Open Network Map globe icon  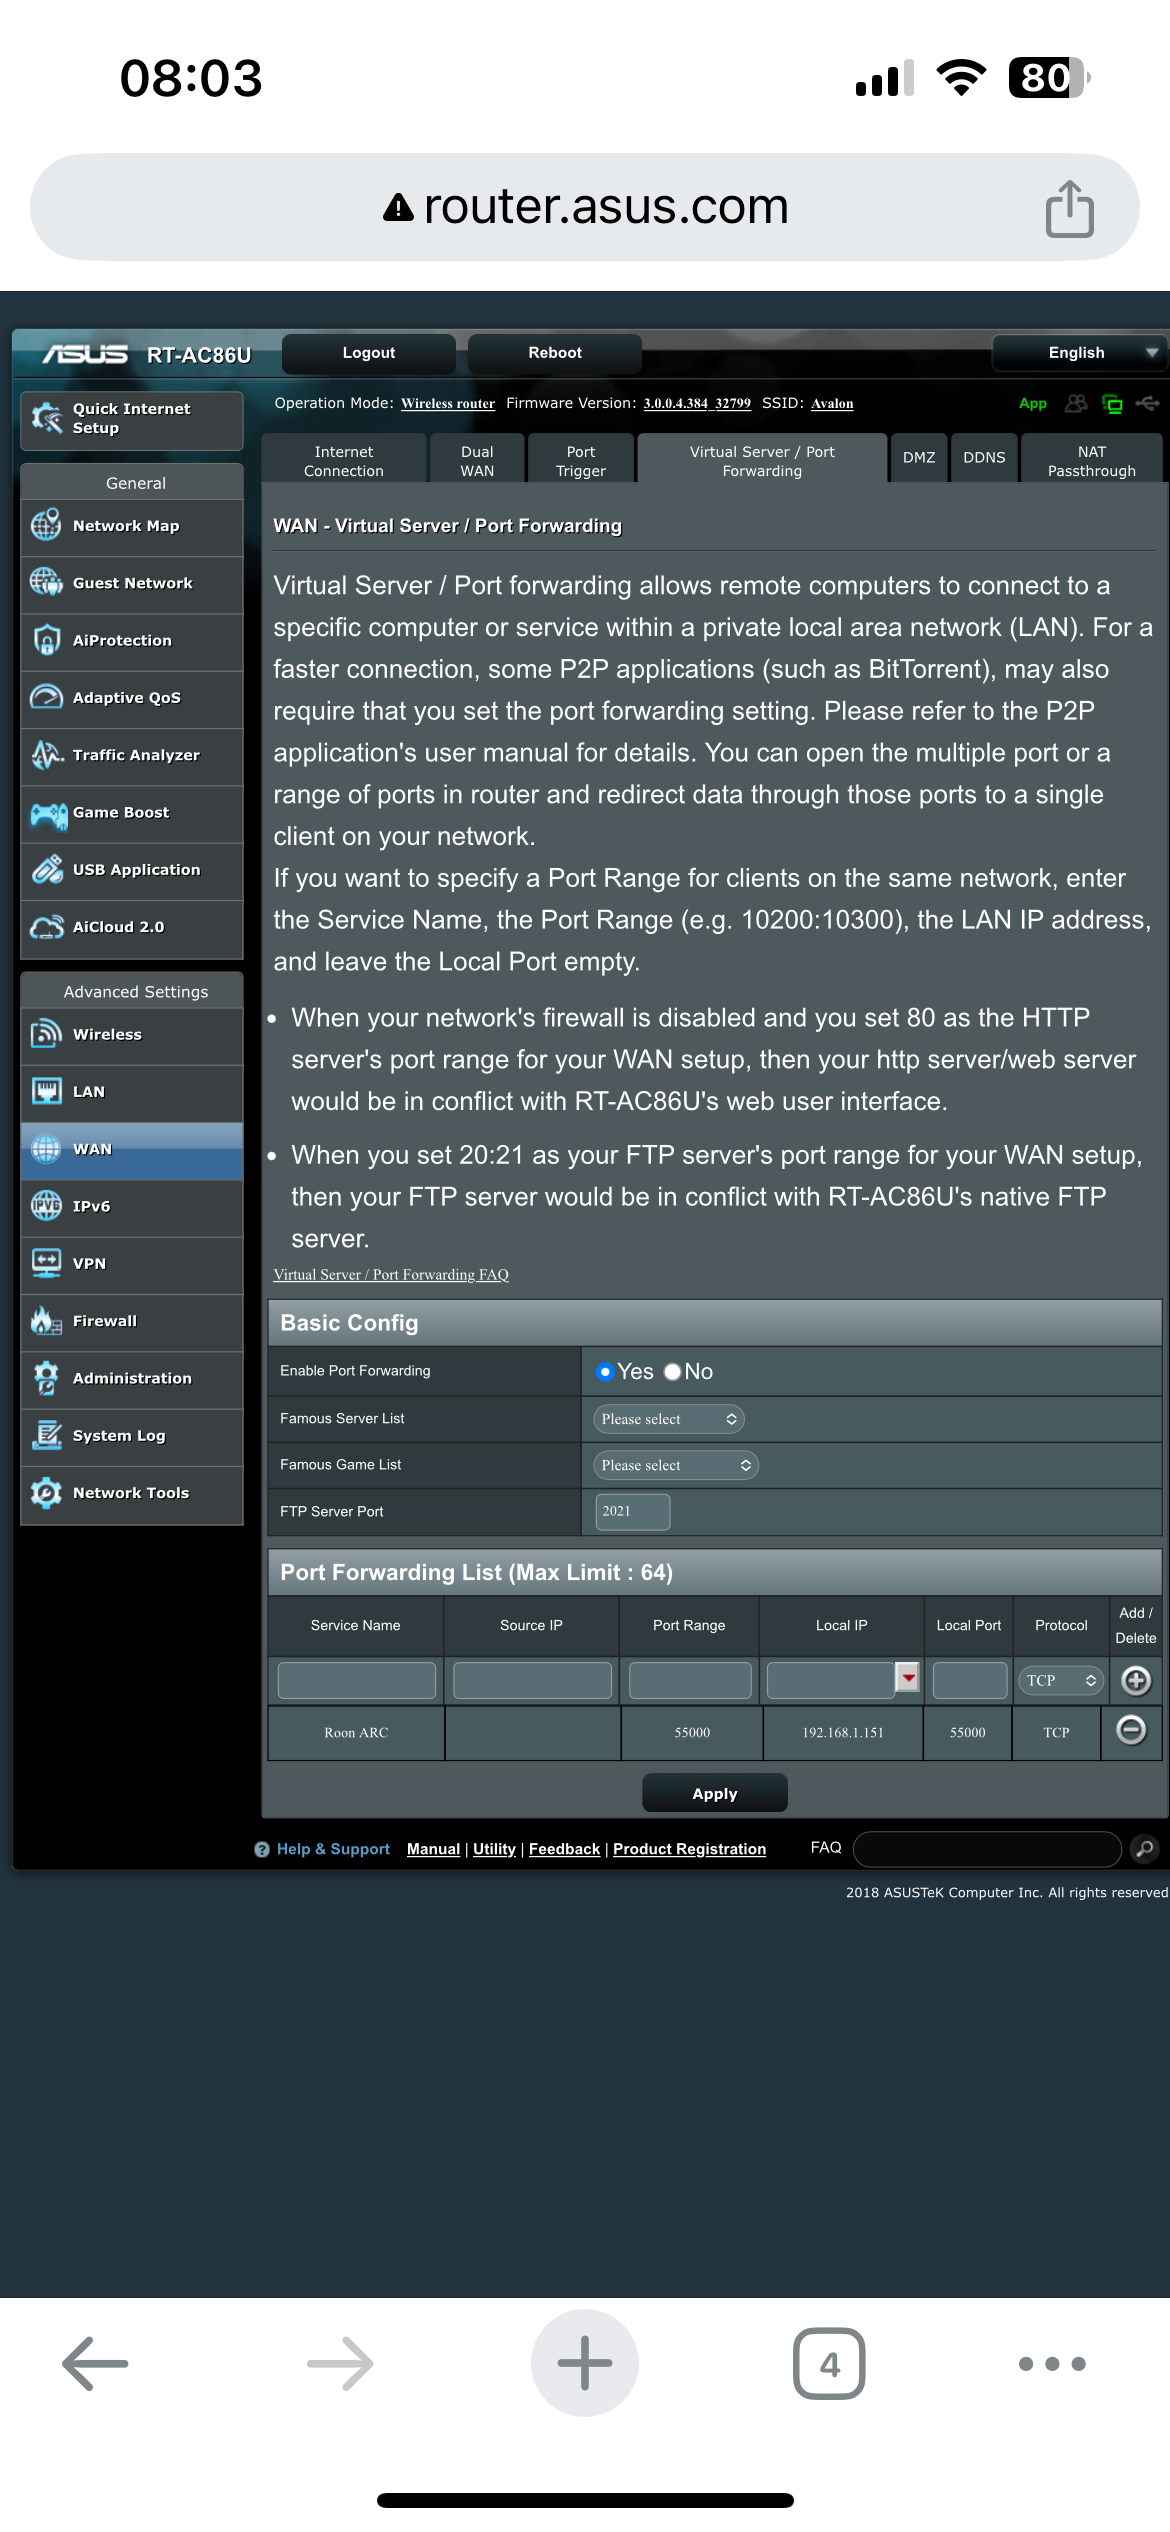(x=46, y=525)
